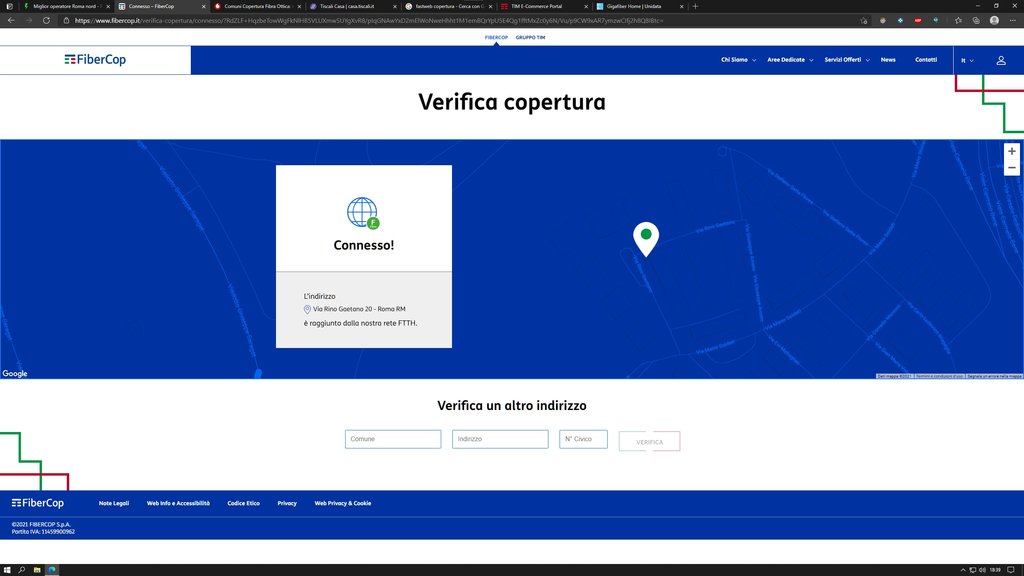Click the Comune input field
Screen dimensions: 1024x576
tap(393, 439)
